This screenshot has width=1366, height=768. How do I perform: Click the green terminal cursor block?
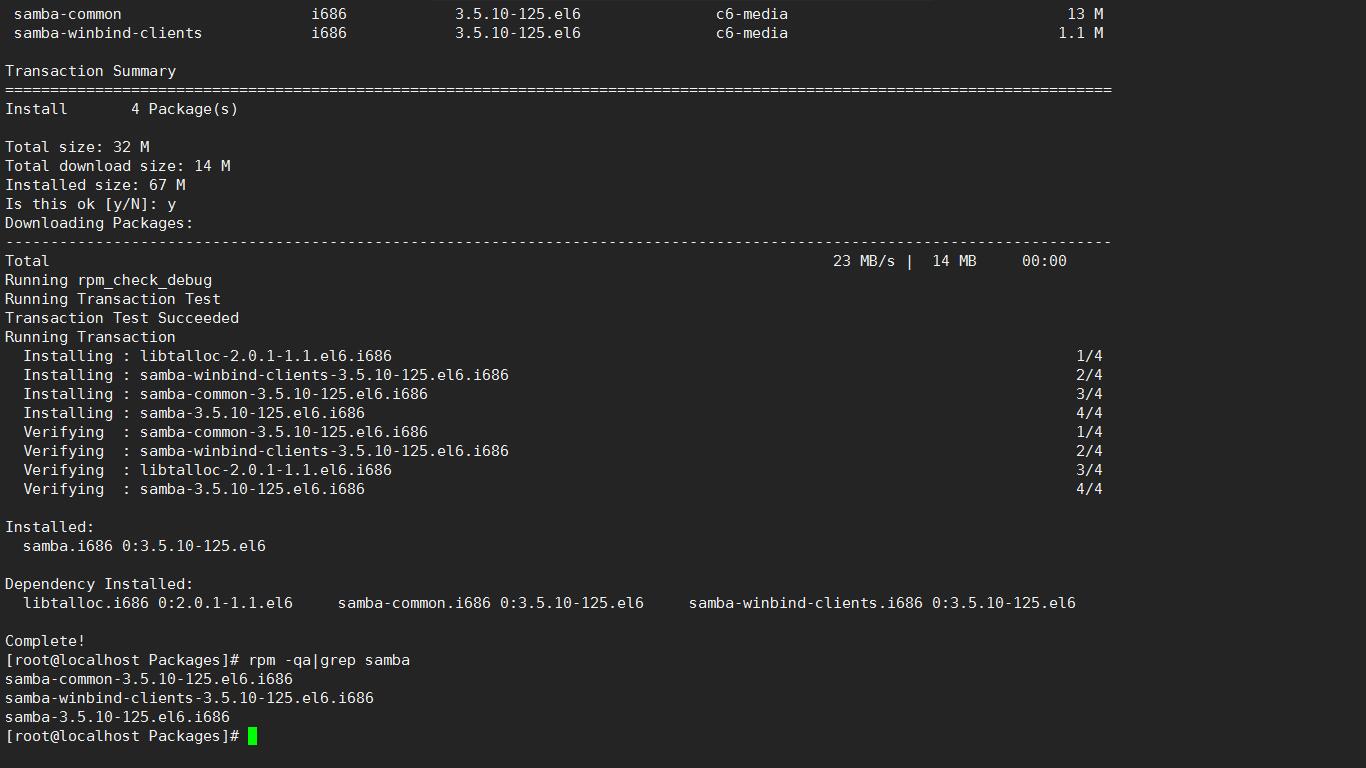(x=253, y=736)
